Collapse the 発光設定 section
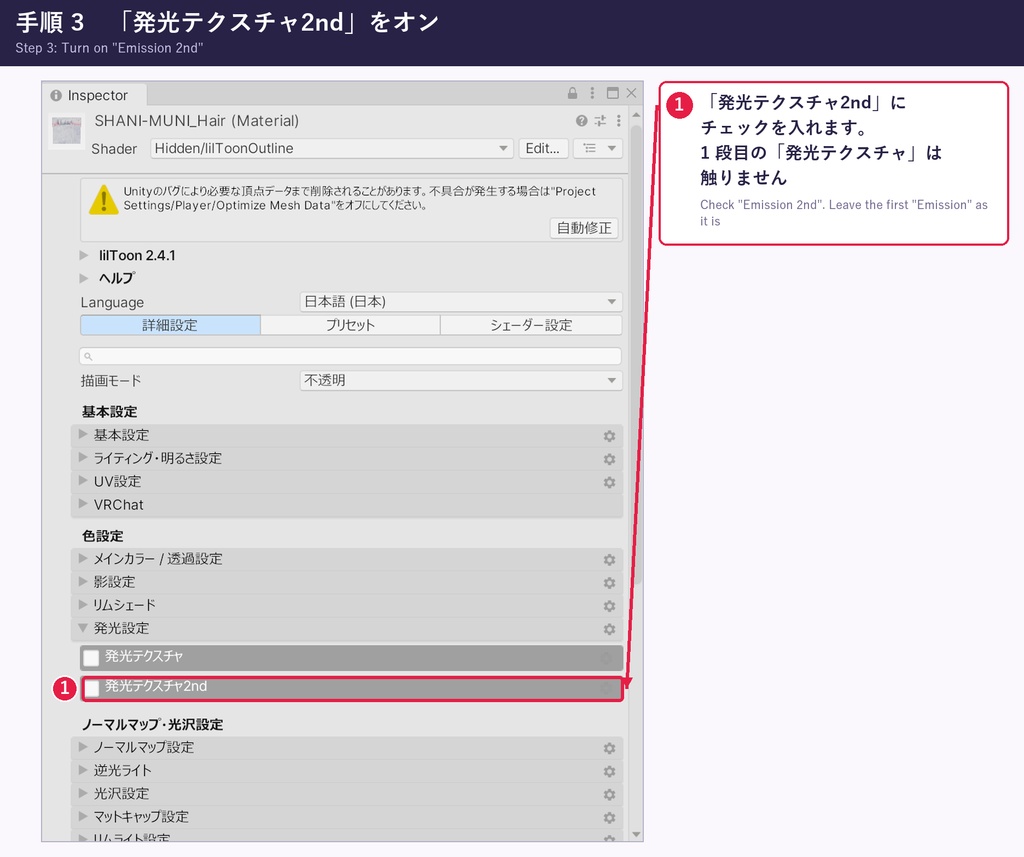Screen dimensions: 1024x857 point(347,628)
